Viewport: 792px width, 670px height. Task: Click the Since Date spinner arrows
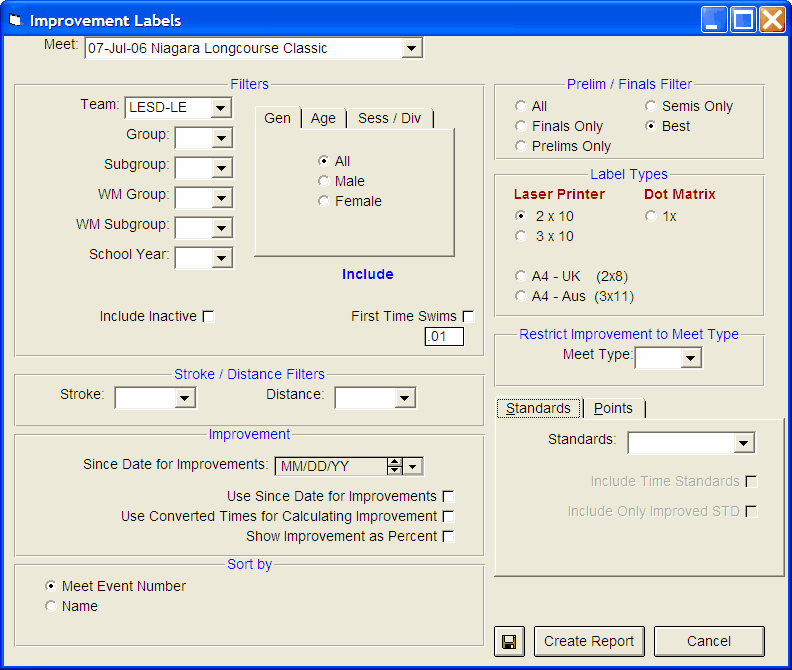coord(394,465)
